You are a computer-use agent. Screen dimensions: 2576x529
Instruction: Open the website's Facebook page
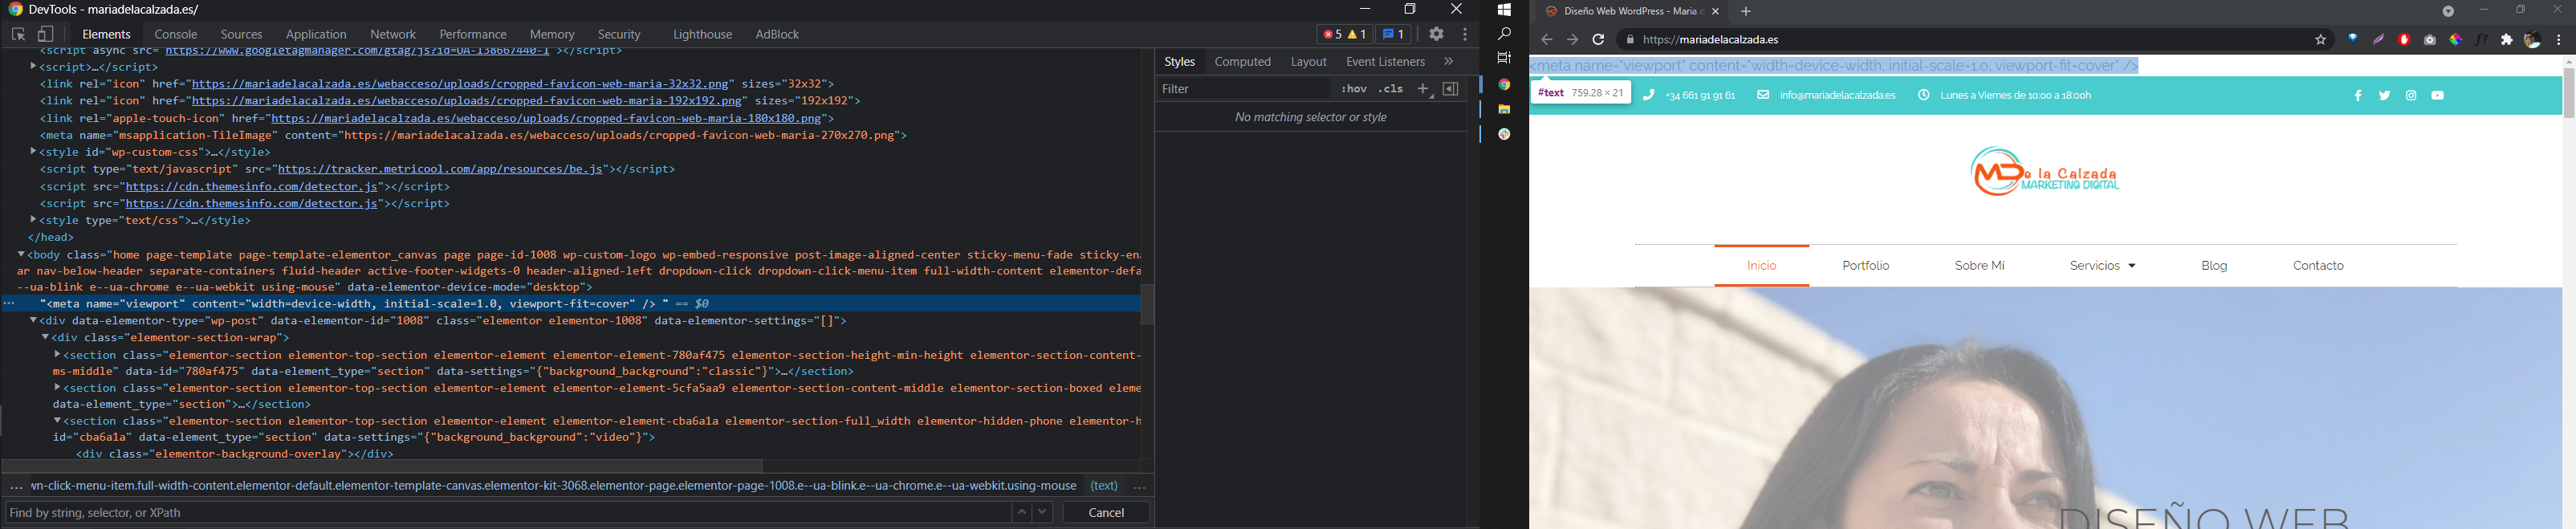point(2358,96)
